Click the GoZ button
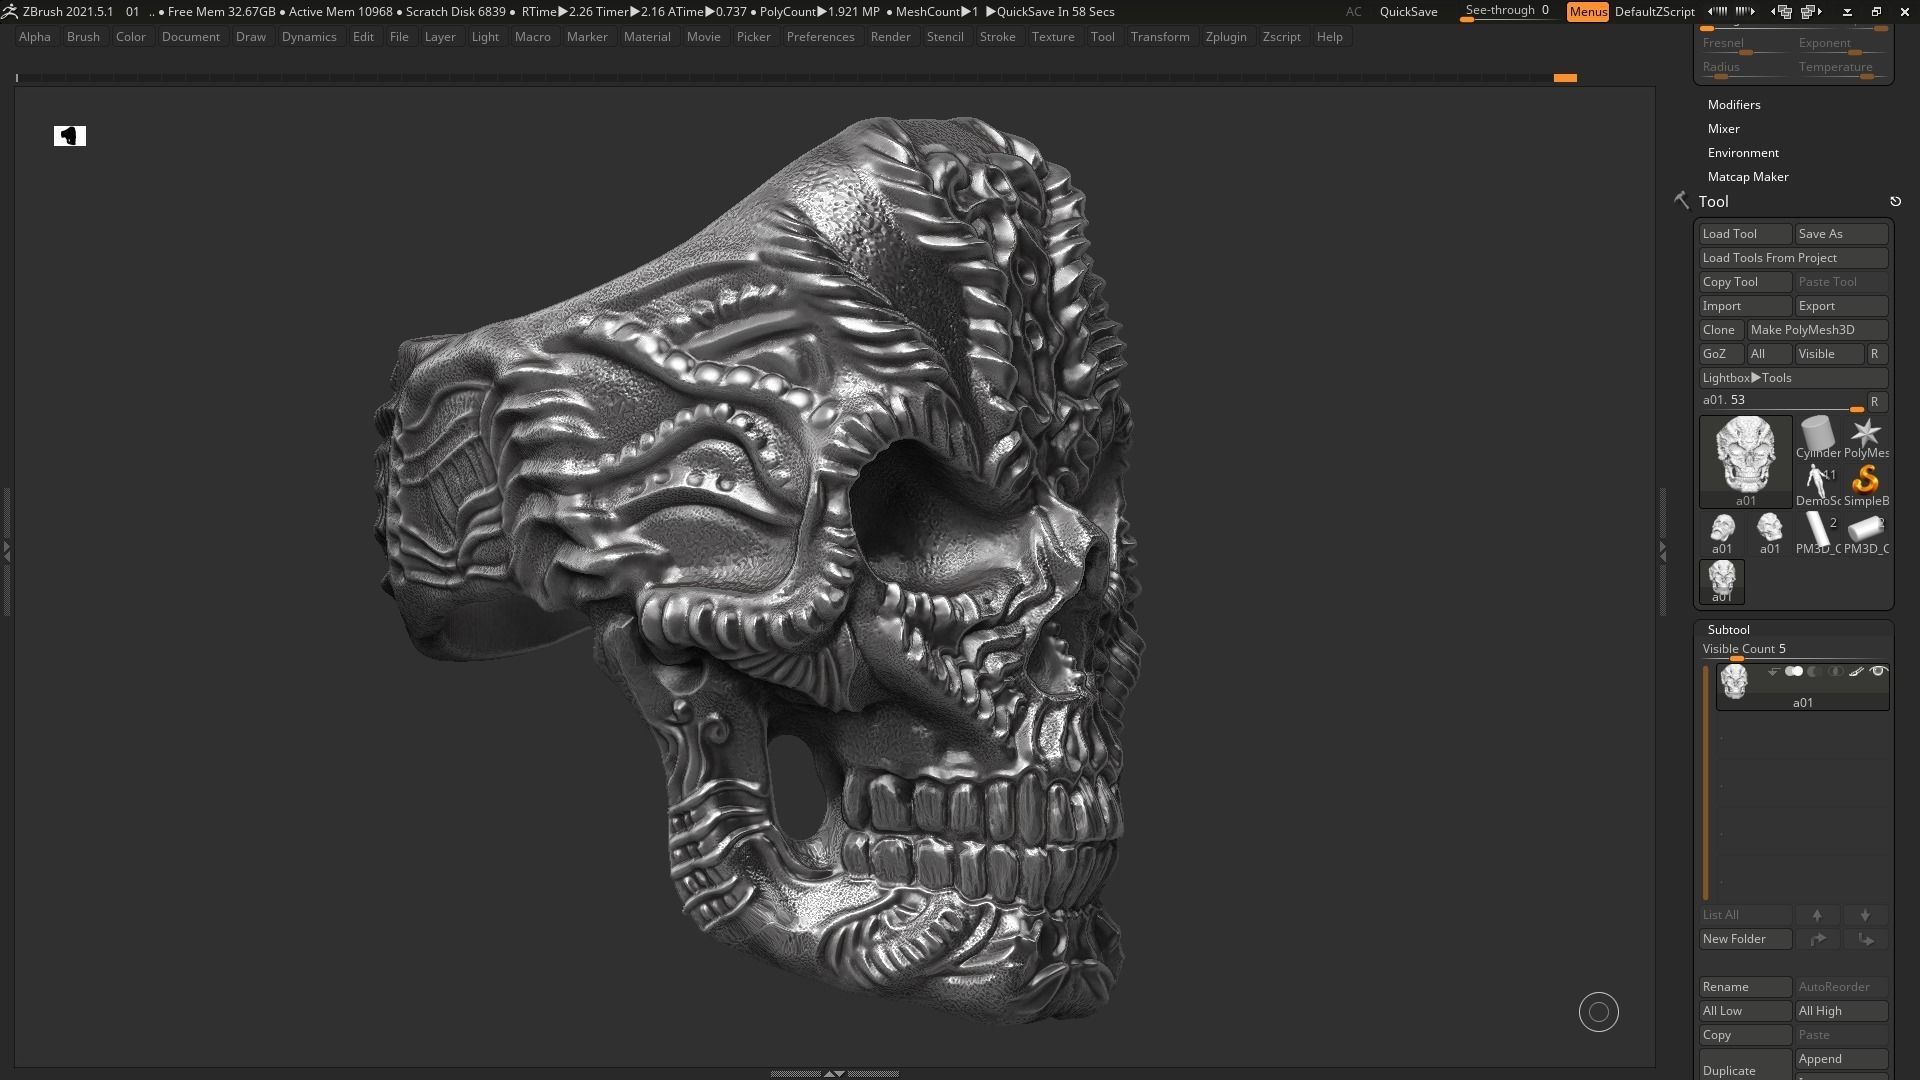 pos(1721,354)
